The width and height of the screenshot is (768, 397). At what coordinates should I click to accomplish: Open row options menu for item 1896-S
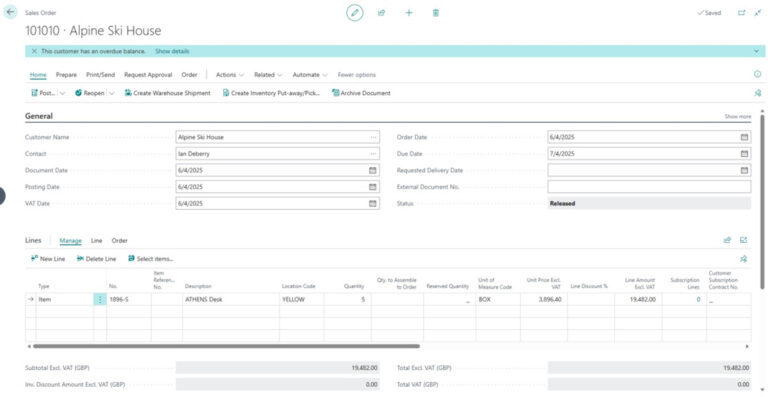tap(100, 300)
